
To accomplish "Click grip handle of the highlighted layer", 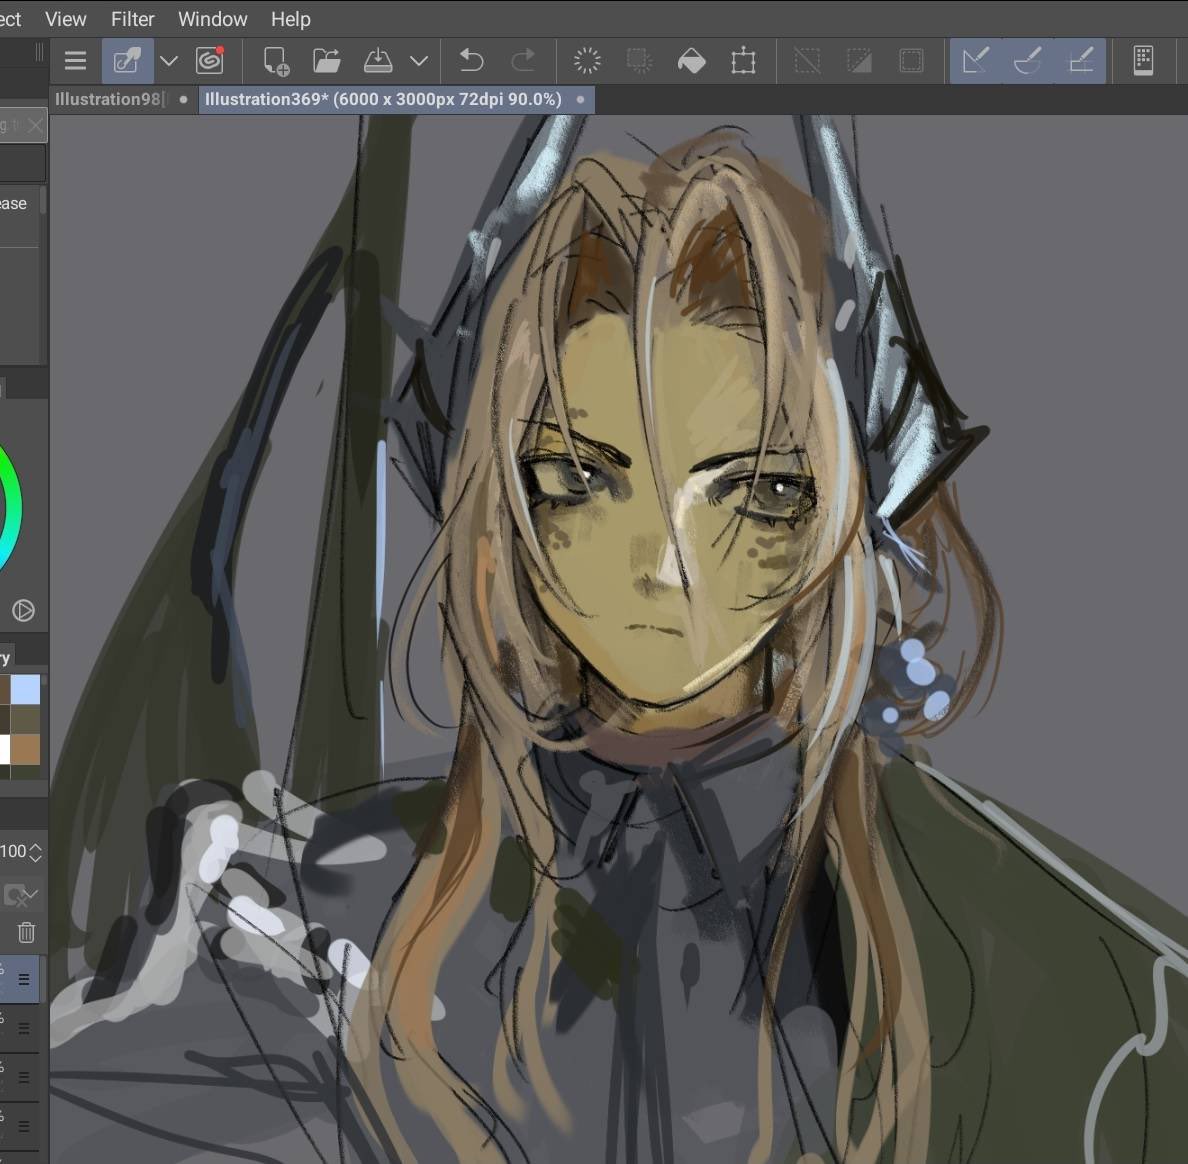I will coord(24,980).
